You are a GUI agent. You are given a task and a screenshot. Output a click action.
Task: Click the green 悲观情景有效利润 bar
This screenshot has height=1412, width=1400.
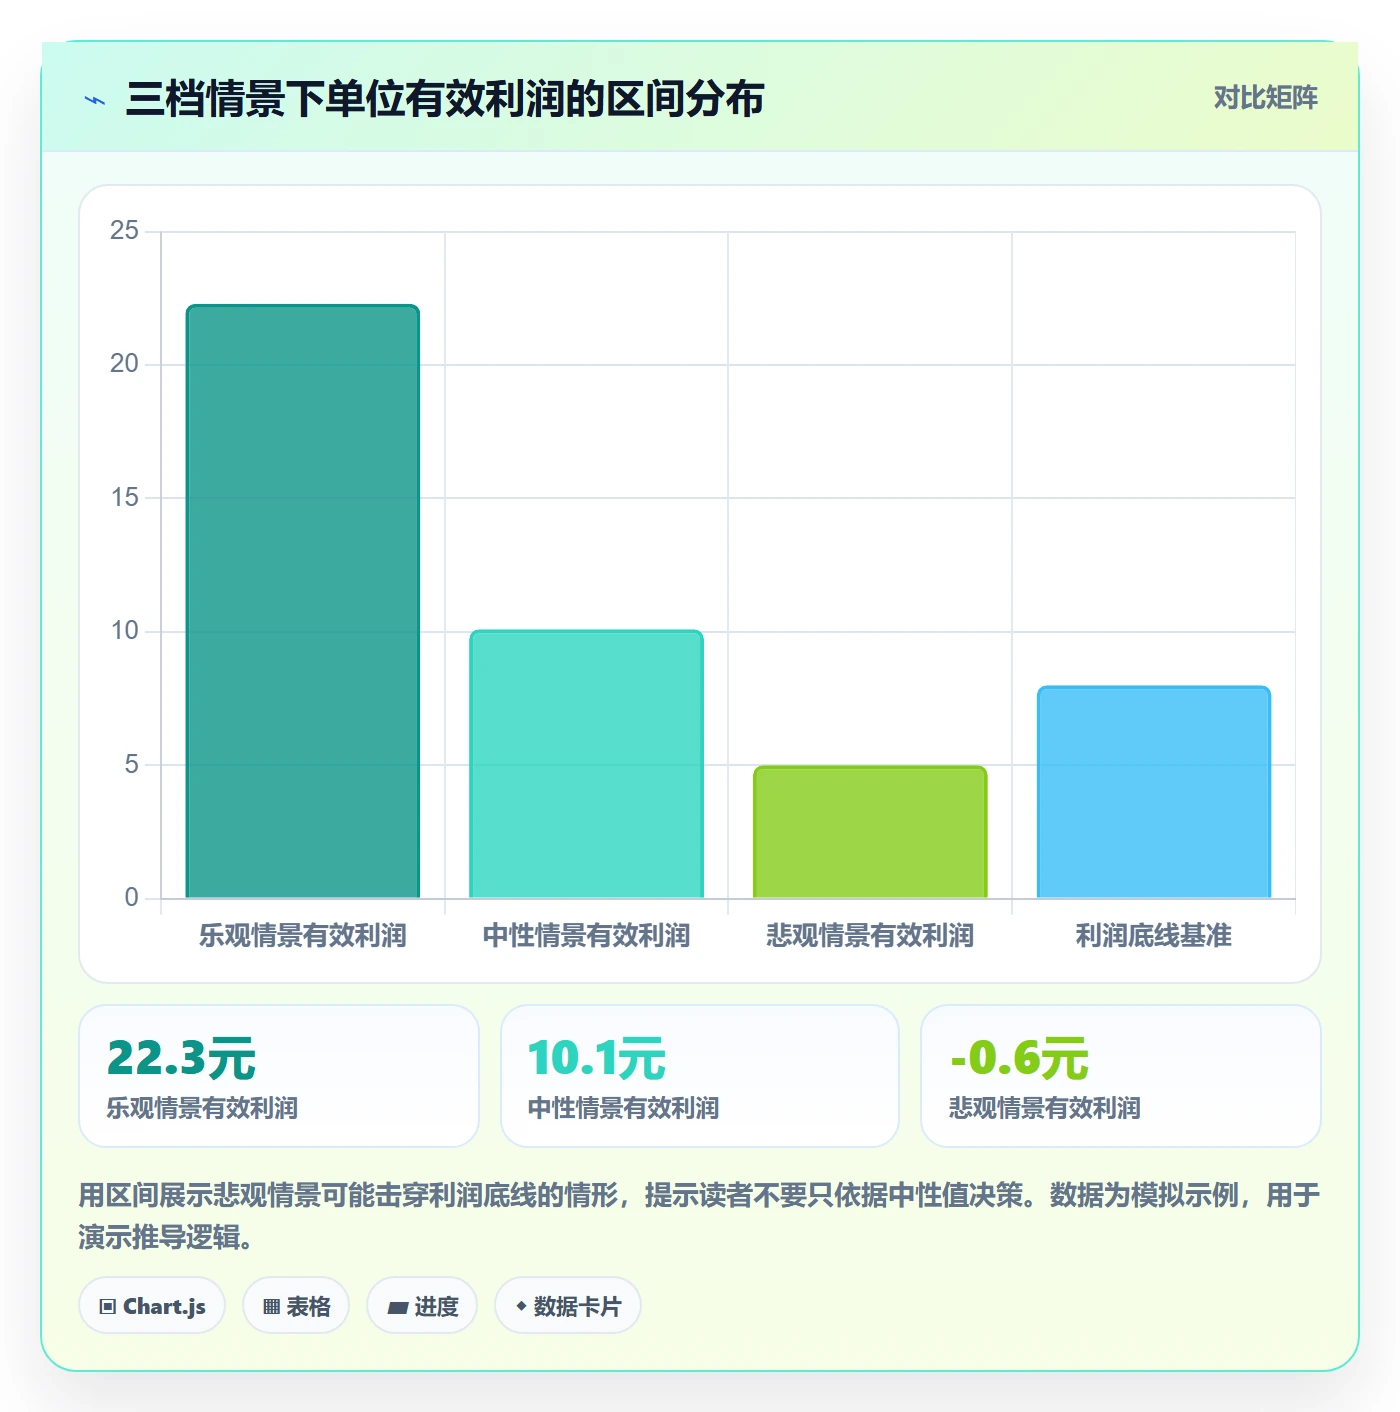tap(870, 832)
